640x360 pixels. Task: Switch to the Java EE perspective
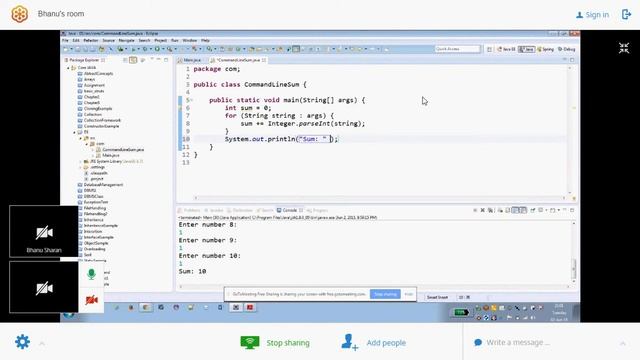(x=506, y=49)
